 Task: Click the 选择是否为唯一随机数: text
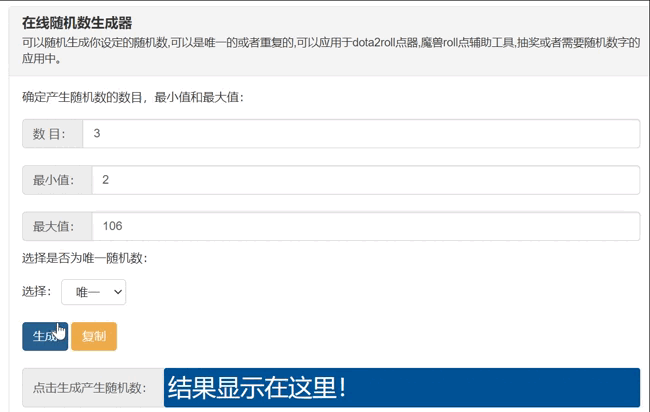[x=85, y=258]
